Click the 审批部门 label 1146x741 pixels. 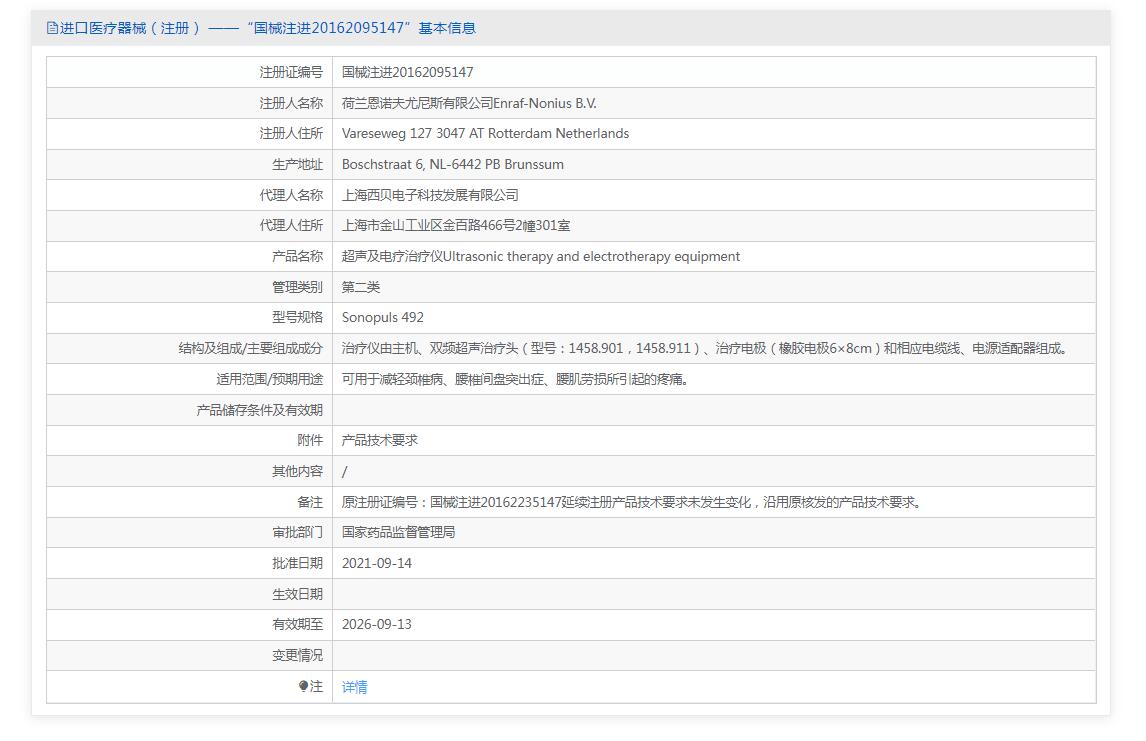coord(297,533)
